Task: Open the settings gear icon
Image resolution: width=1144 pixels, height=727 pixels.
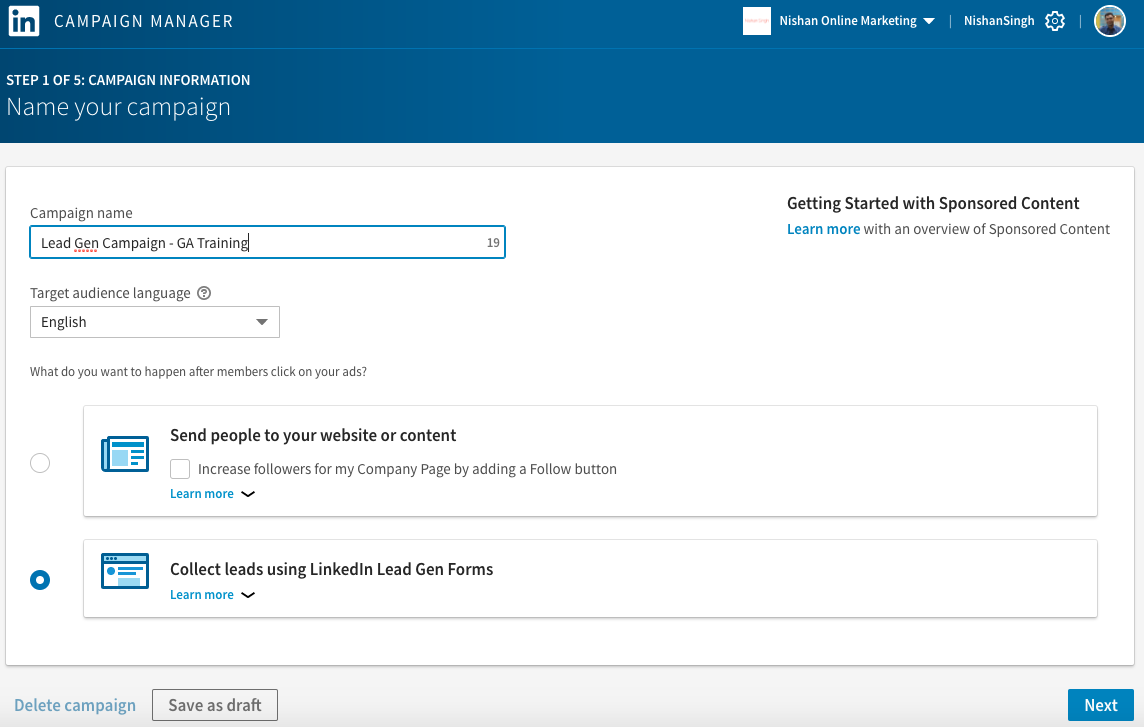Action: pos(1056,20)
